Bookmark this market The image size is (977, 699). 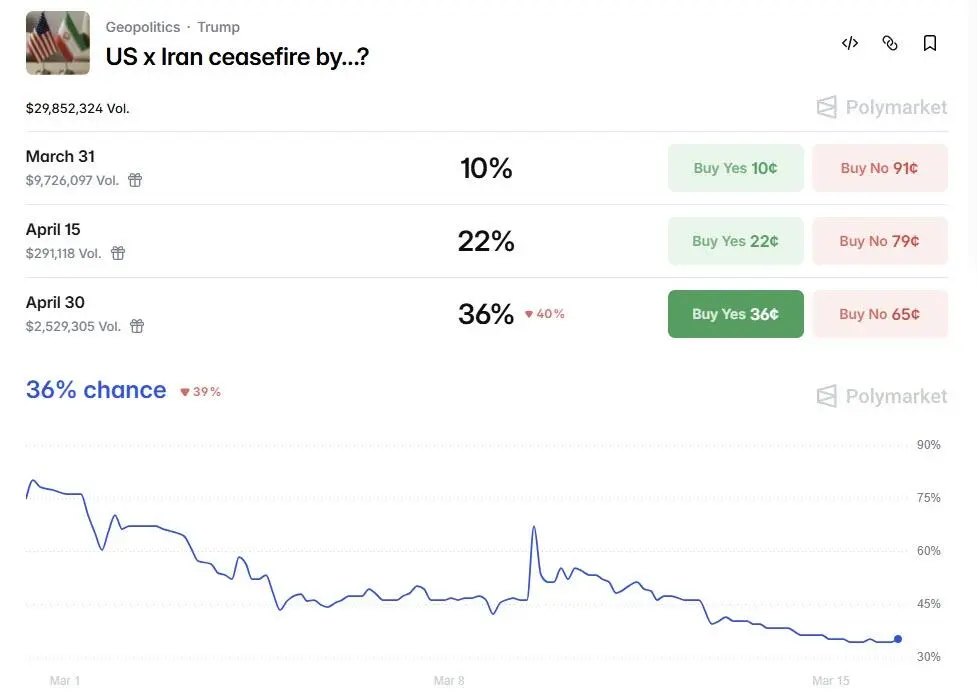click(x=930, y=43)
